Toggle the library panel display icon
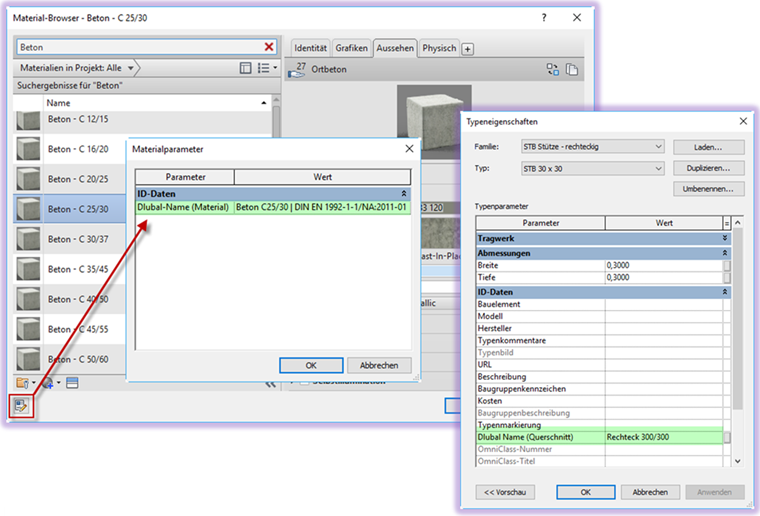 (x=246, y=68)
